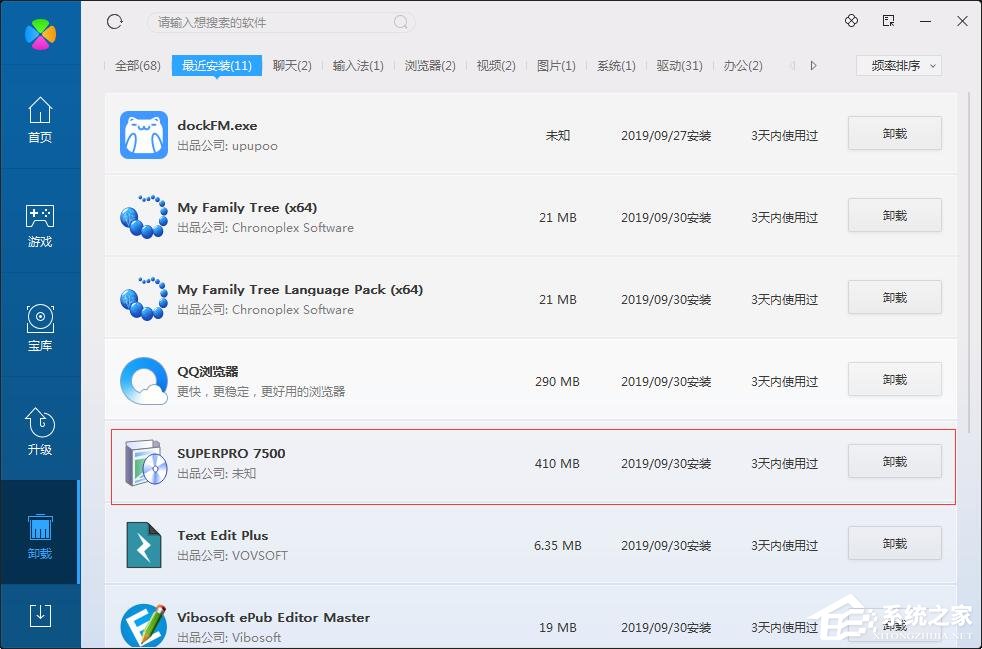Open the 驱动(31) category tab

679,65
